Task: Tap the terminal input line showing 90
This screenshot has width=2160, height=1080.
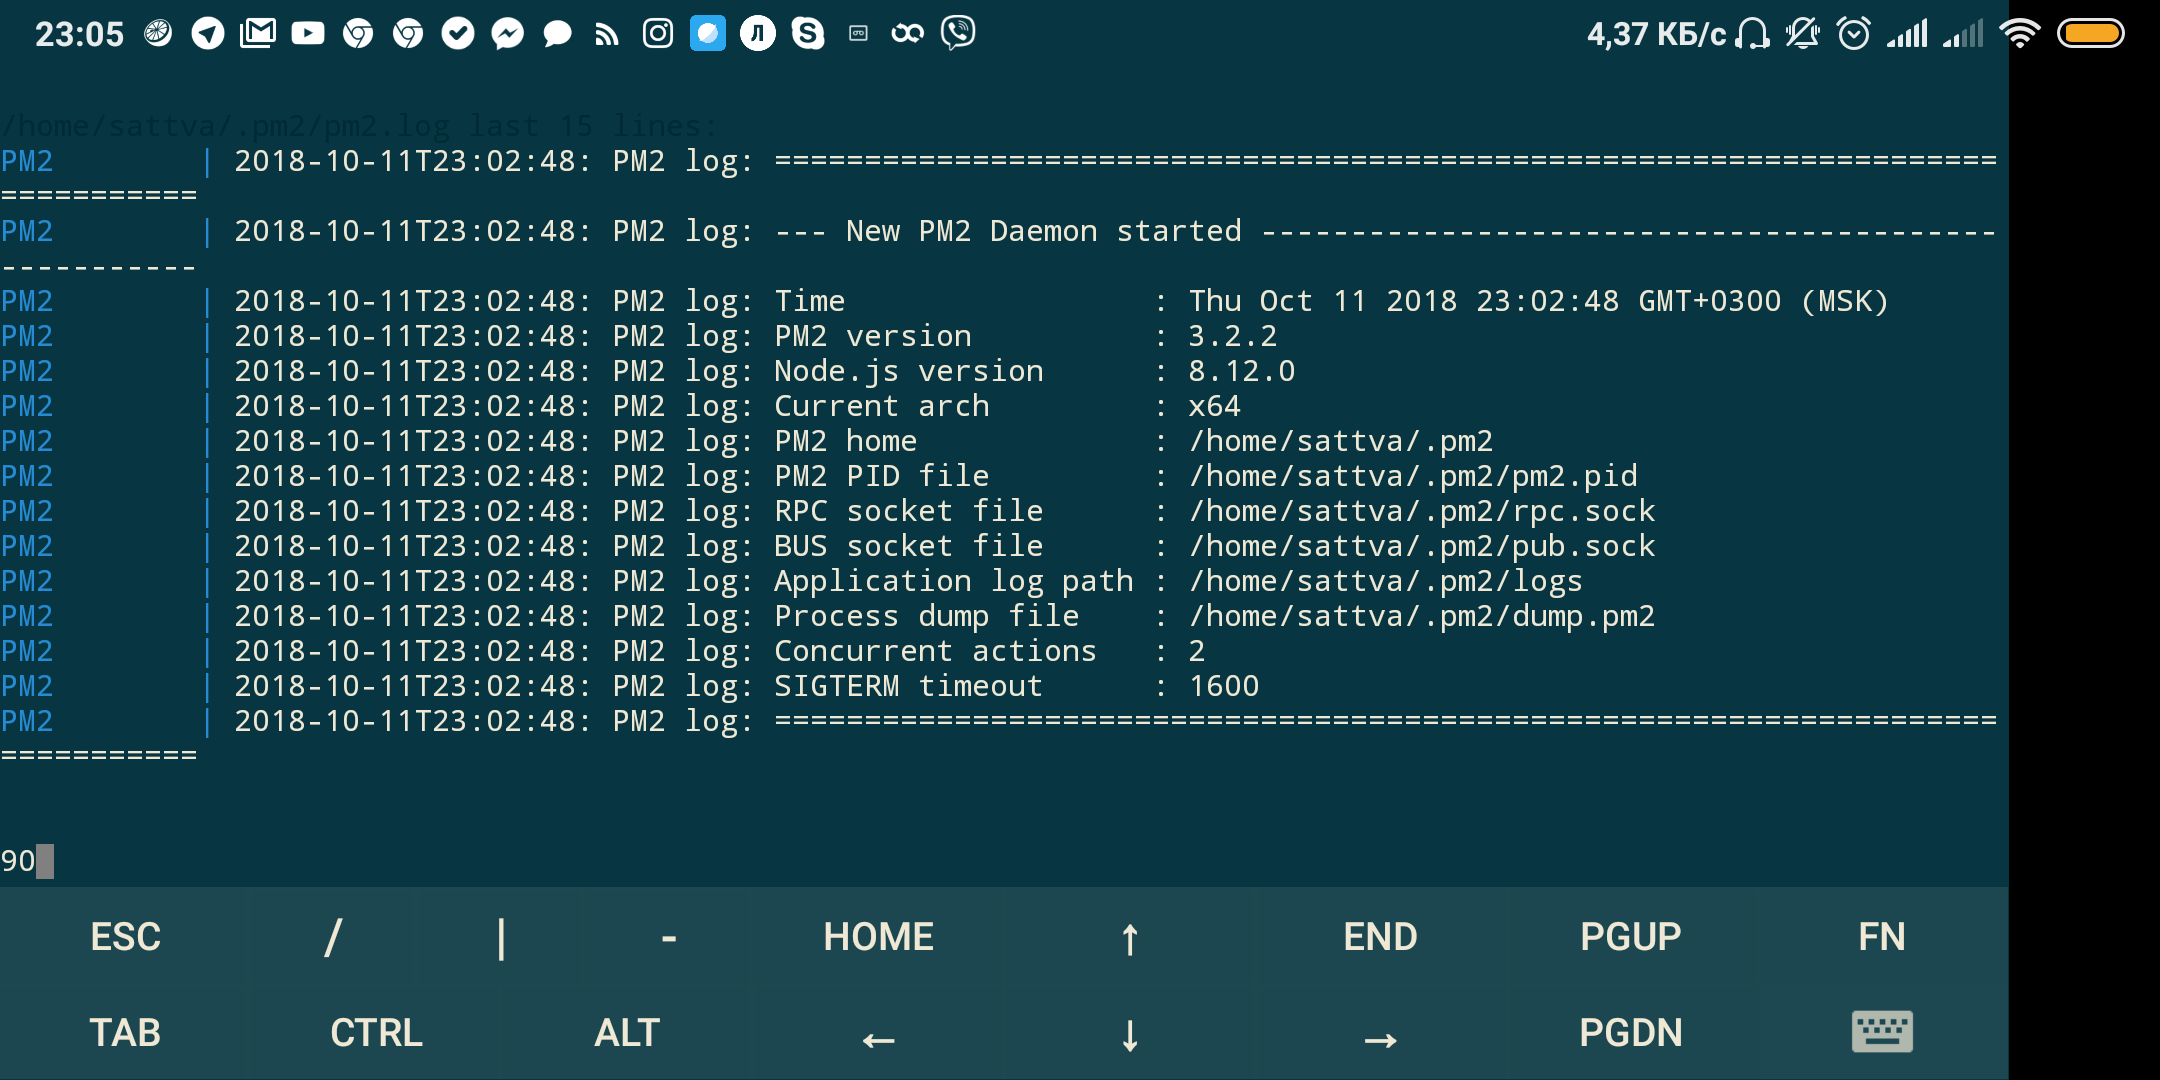Action: click(x=1004, y=860)
